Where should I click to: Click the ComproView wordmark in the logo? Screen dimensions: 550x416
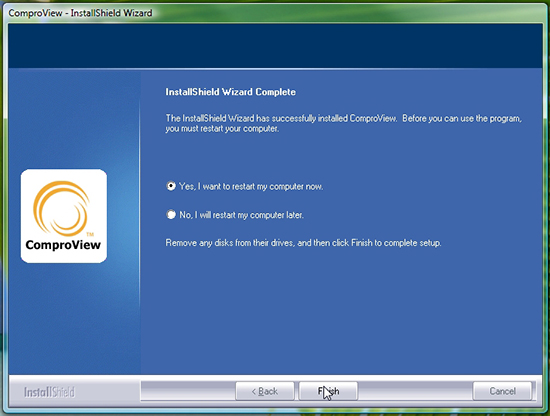pos(63,244)
